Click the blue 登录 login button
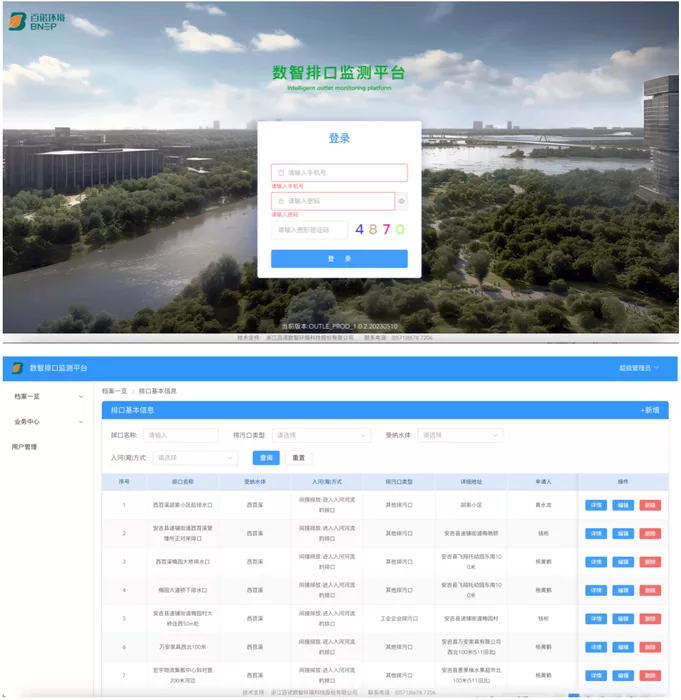 pyautogui.click(x=339, y=259)
